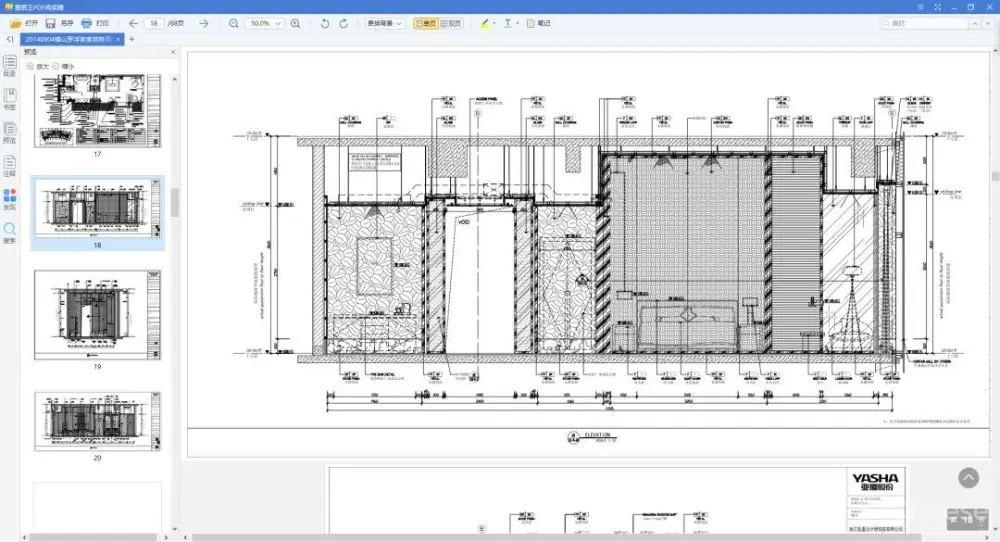The image size is (1000, 542).
Task: Open the 目录 (Contents) sidebar panel
Action: pos(9,66)
